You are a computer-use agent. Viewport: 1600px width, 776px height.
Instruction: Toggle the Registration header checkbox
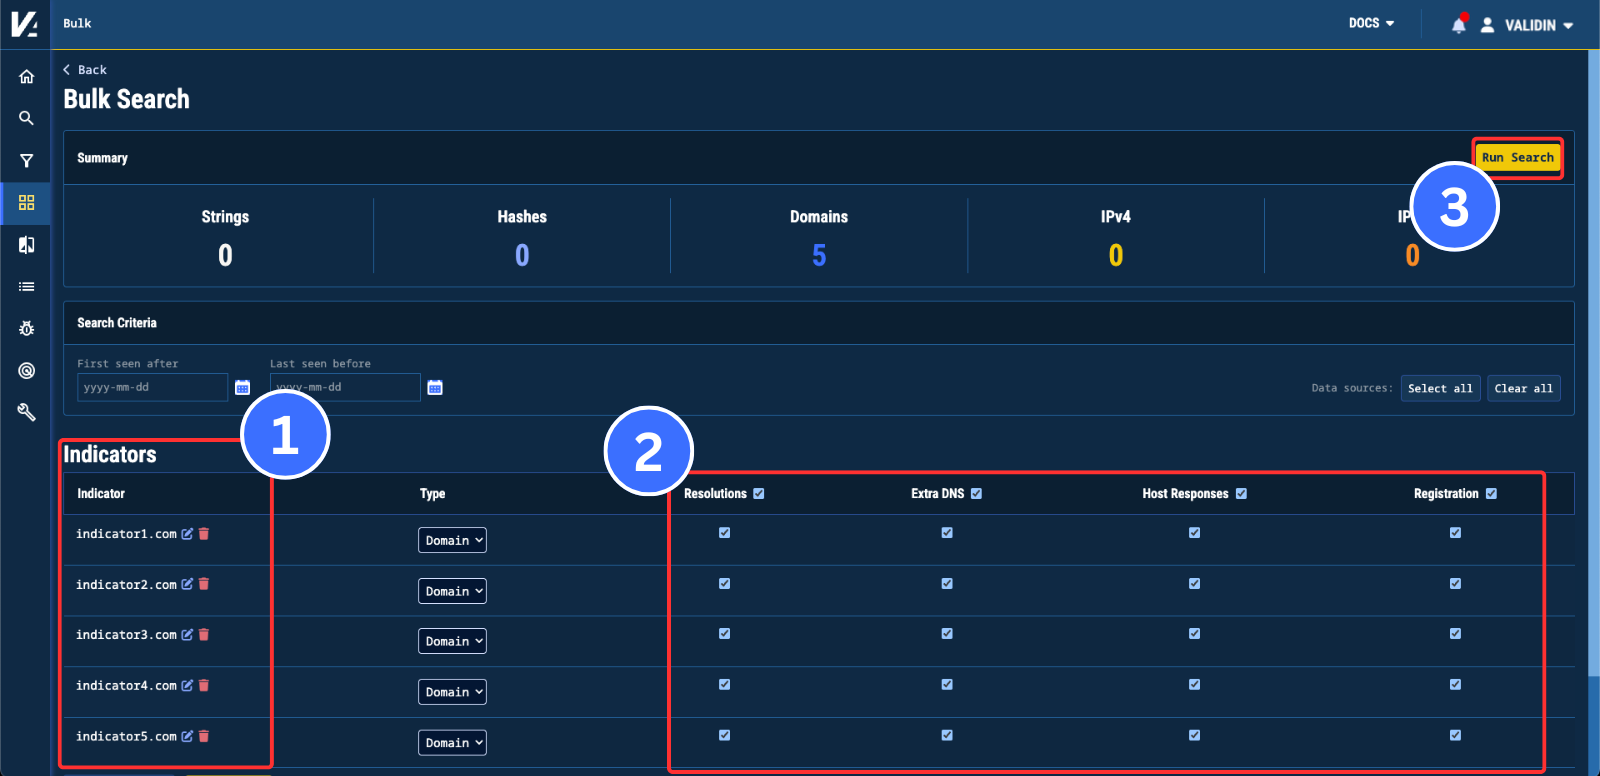coord(1491,493)
